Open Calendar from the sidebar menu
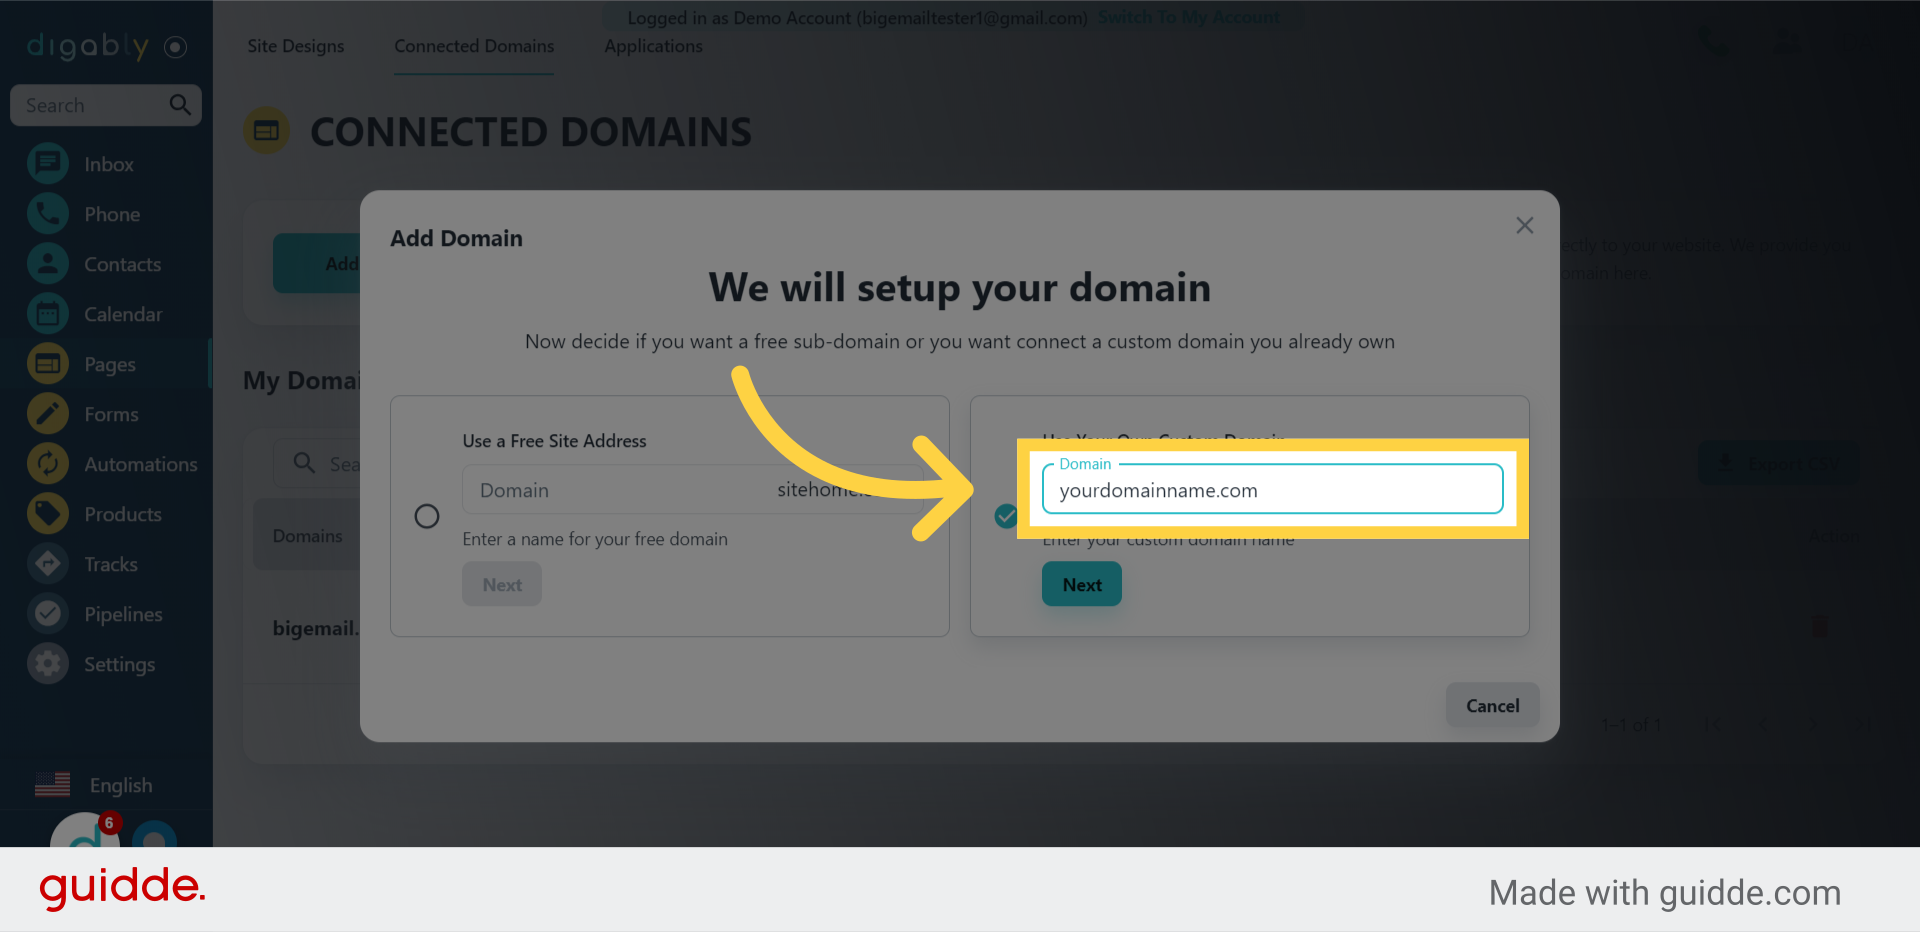 click(x=123, y=314)
